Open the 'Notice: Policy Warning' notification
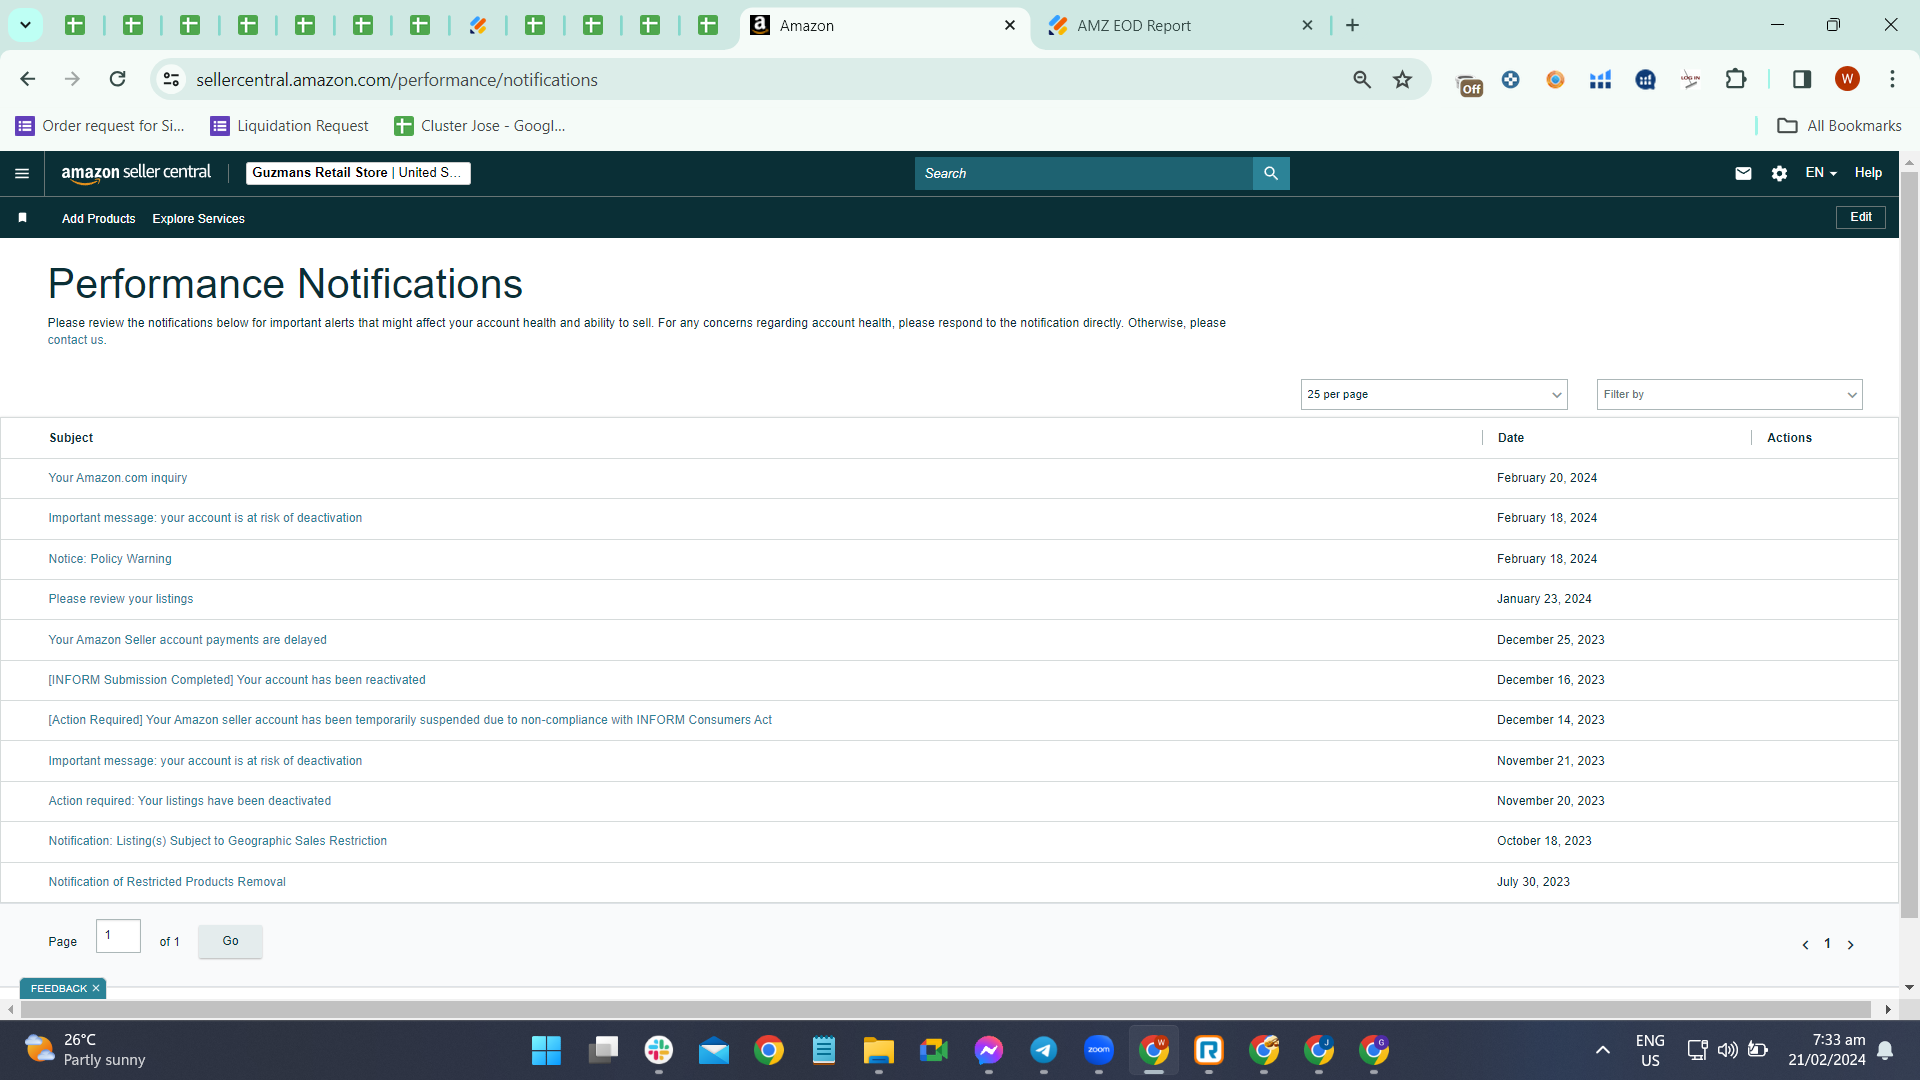The height and width of the screenshot is (1080, 1920). point(110,559)
